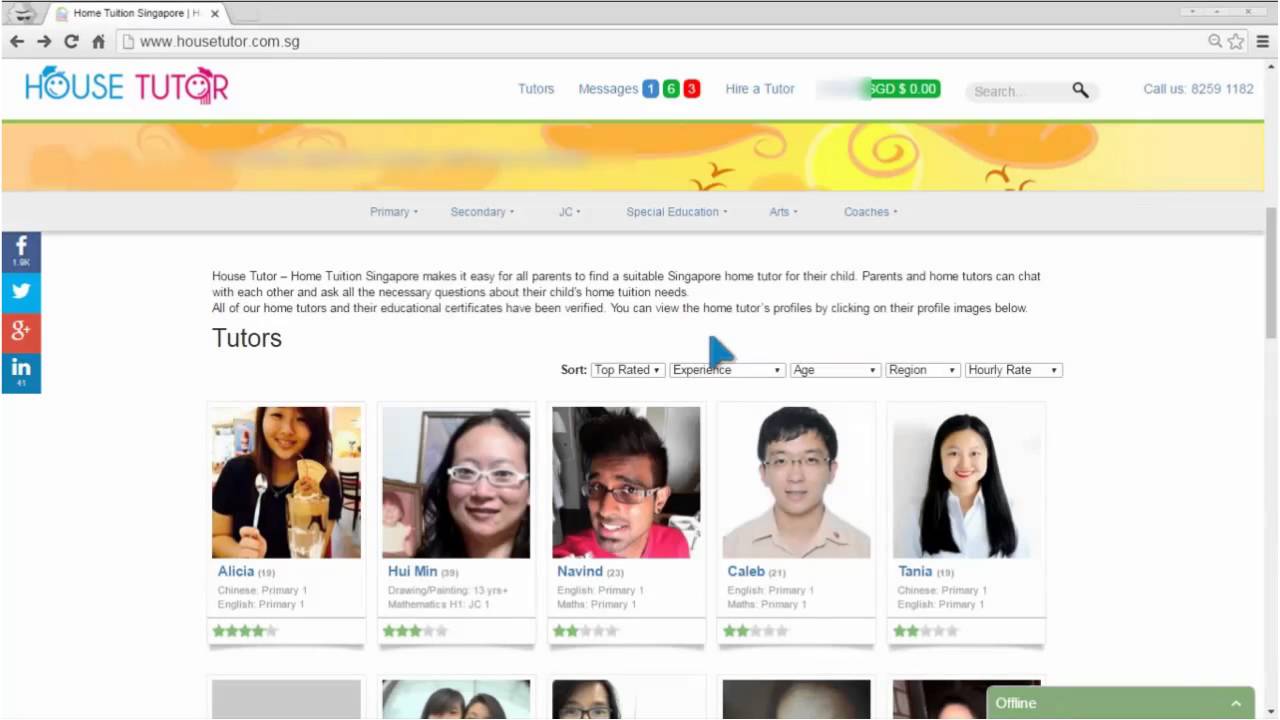Click the 'Tutors' page heading

(247, 338)
